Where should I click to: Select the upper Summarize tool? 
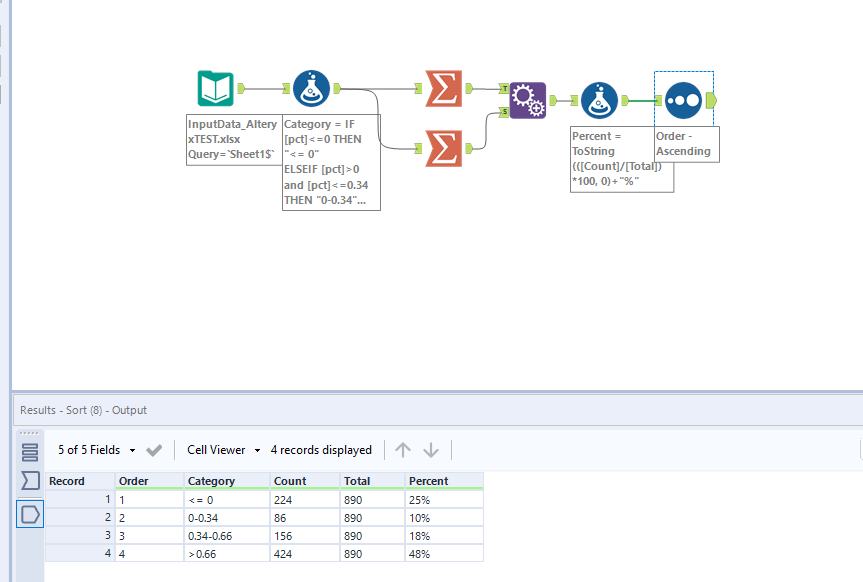[443, 89]
